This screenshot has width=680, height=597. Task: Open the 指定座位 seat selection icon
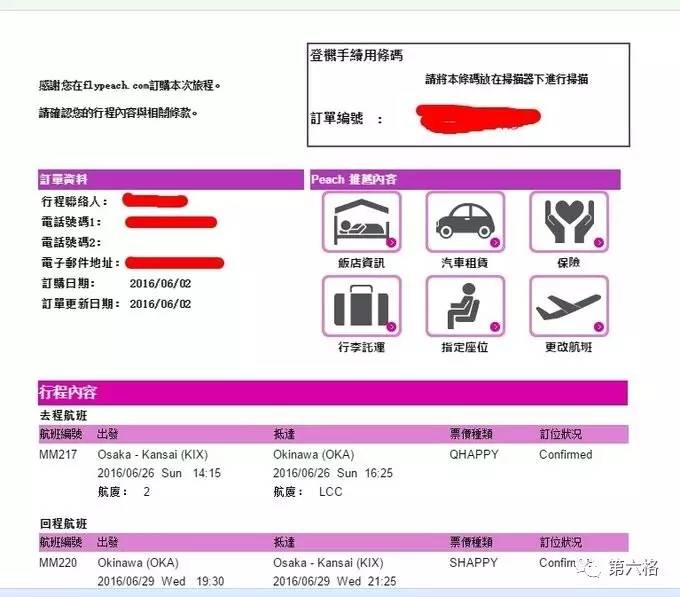(465, 306)
